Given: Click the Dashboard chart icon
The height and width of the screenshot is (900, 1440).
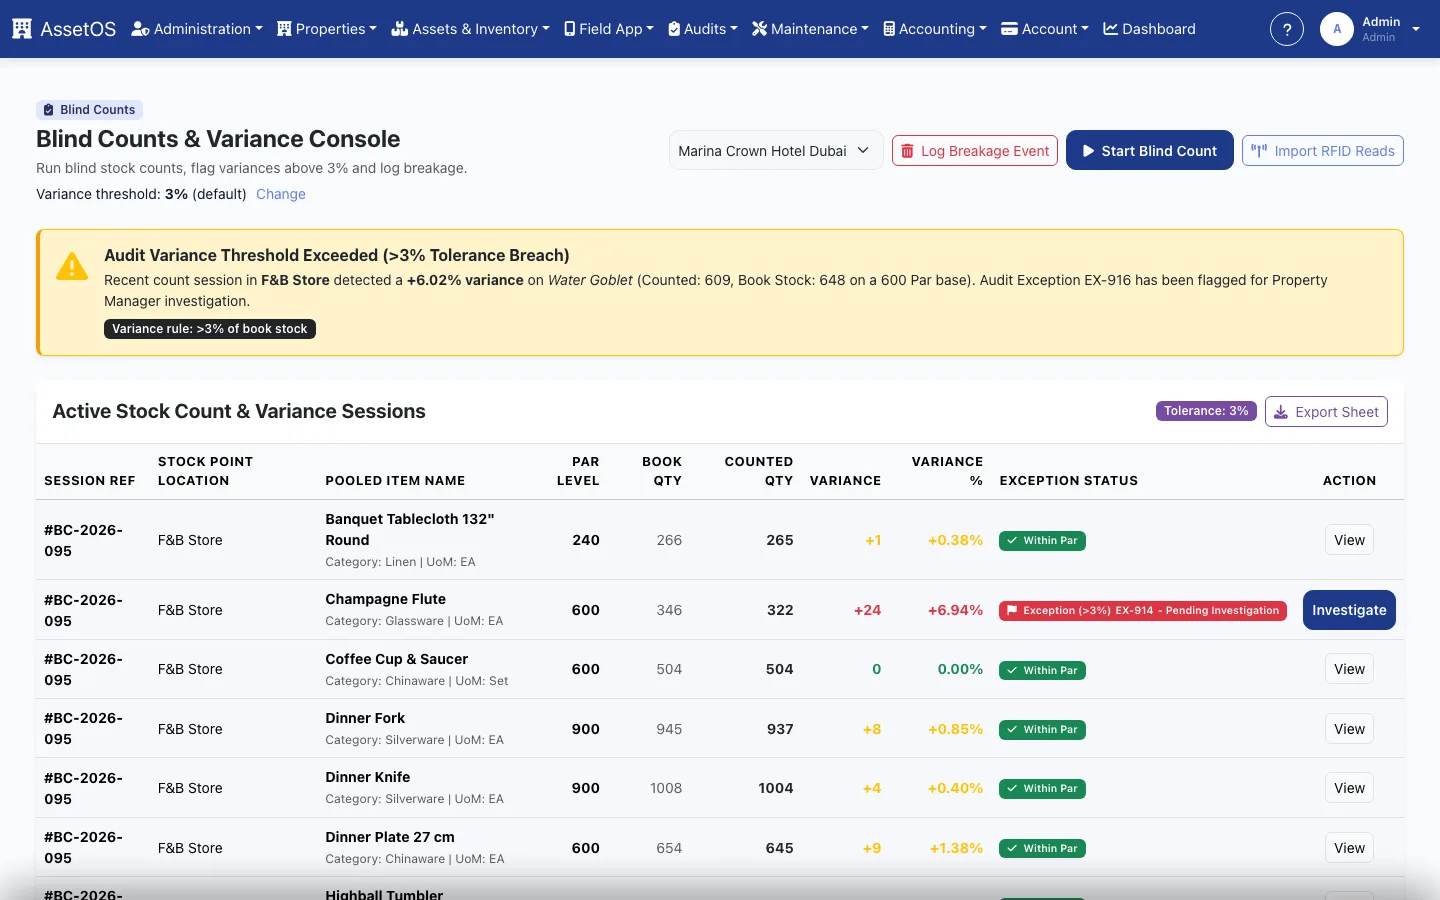Looking at the screenshot, I should 1110,29.
